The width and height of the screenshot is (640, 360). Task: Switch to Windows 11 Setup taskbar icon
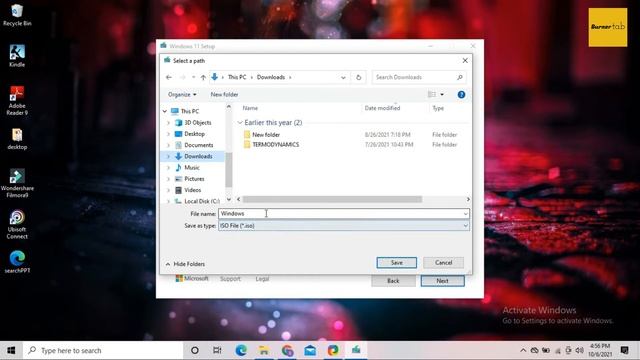(x=356, y=350)
